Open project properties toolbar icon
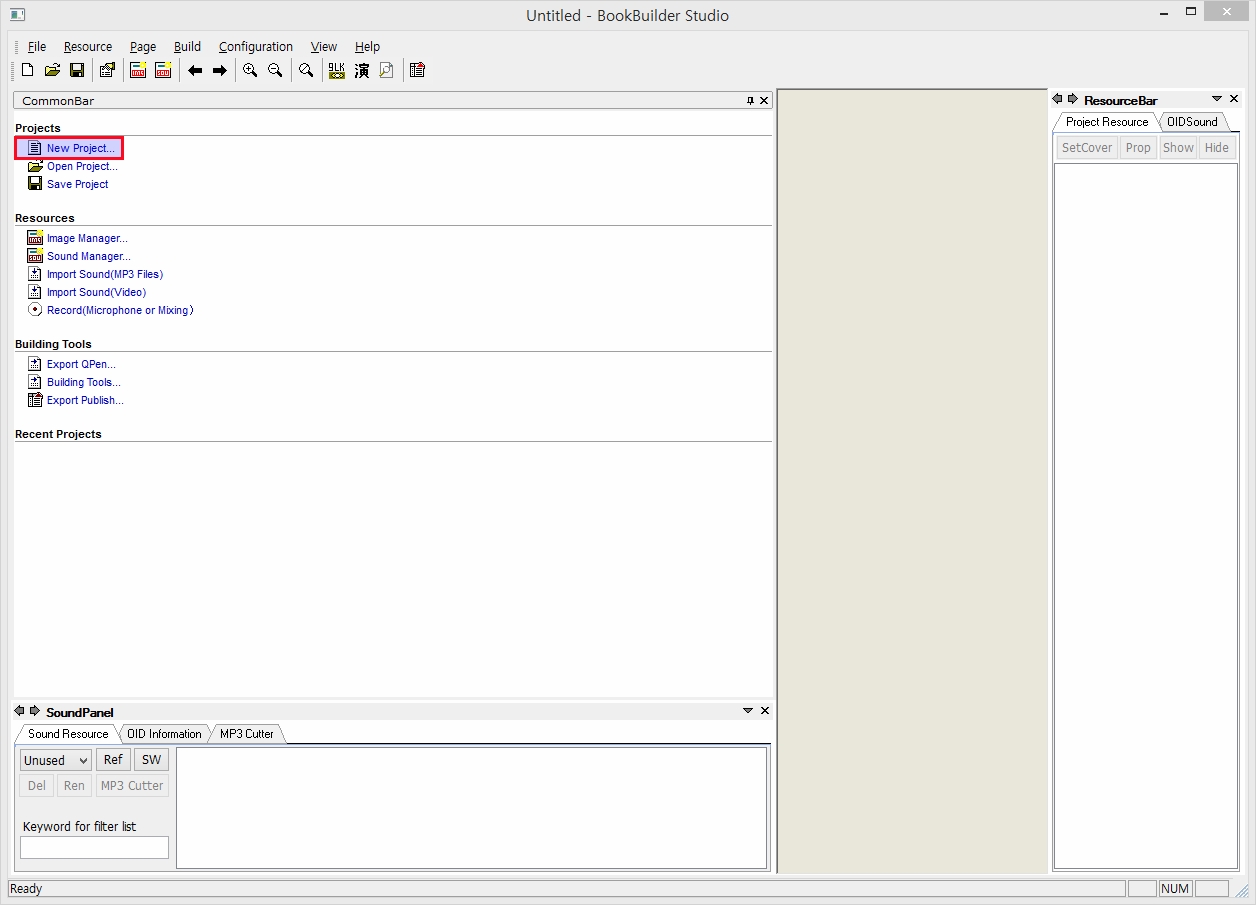The height and width of the screenshot is (905, 1256). point(107,70)
